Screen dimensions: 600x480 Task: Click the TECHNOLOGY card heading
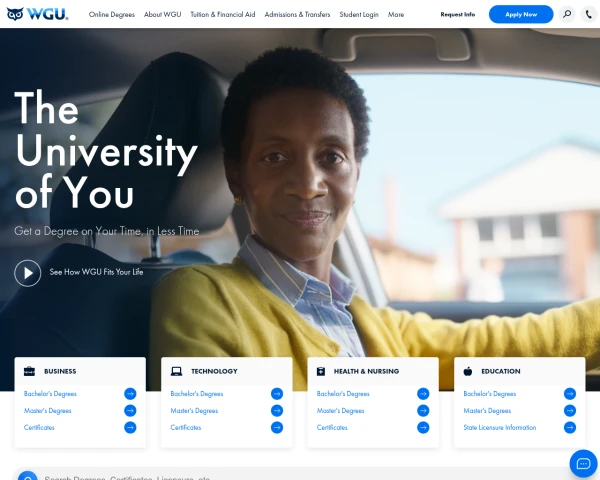[214, 371]
